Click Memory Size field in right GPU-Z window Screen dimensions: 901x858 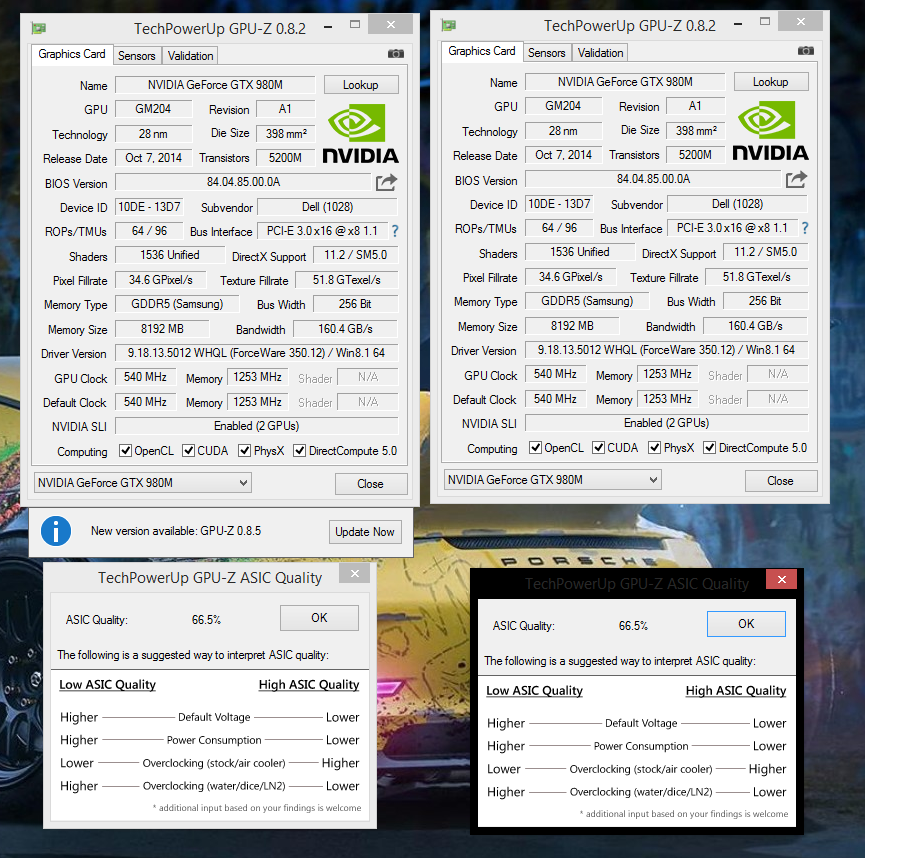click(x=572, y=326)
